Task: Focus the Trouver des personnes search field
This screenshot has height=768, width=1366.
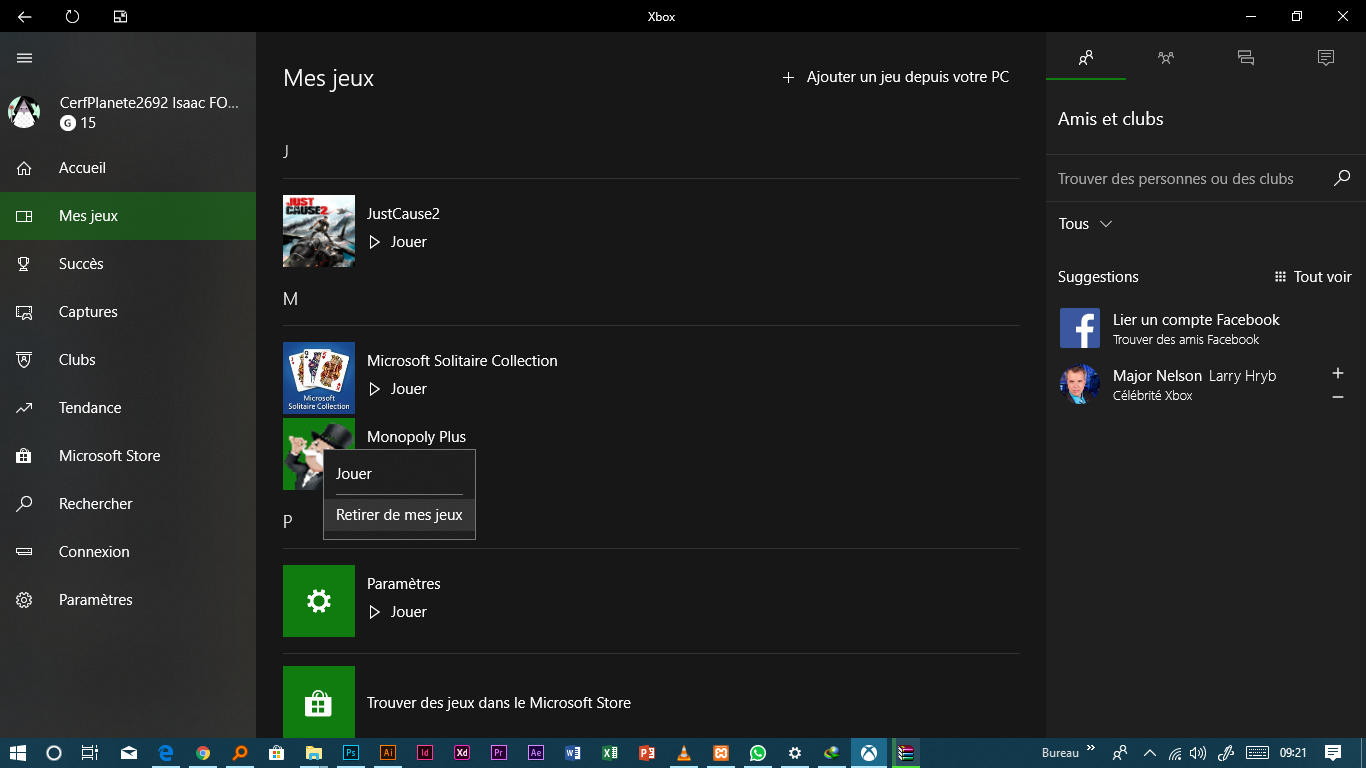Action: [x=1190, y=179]
